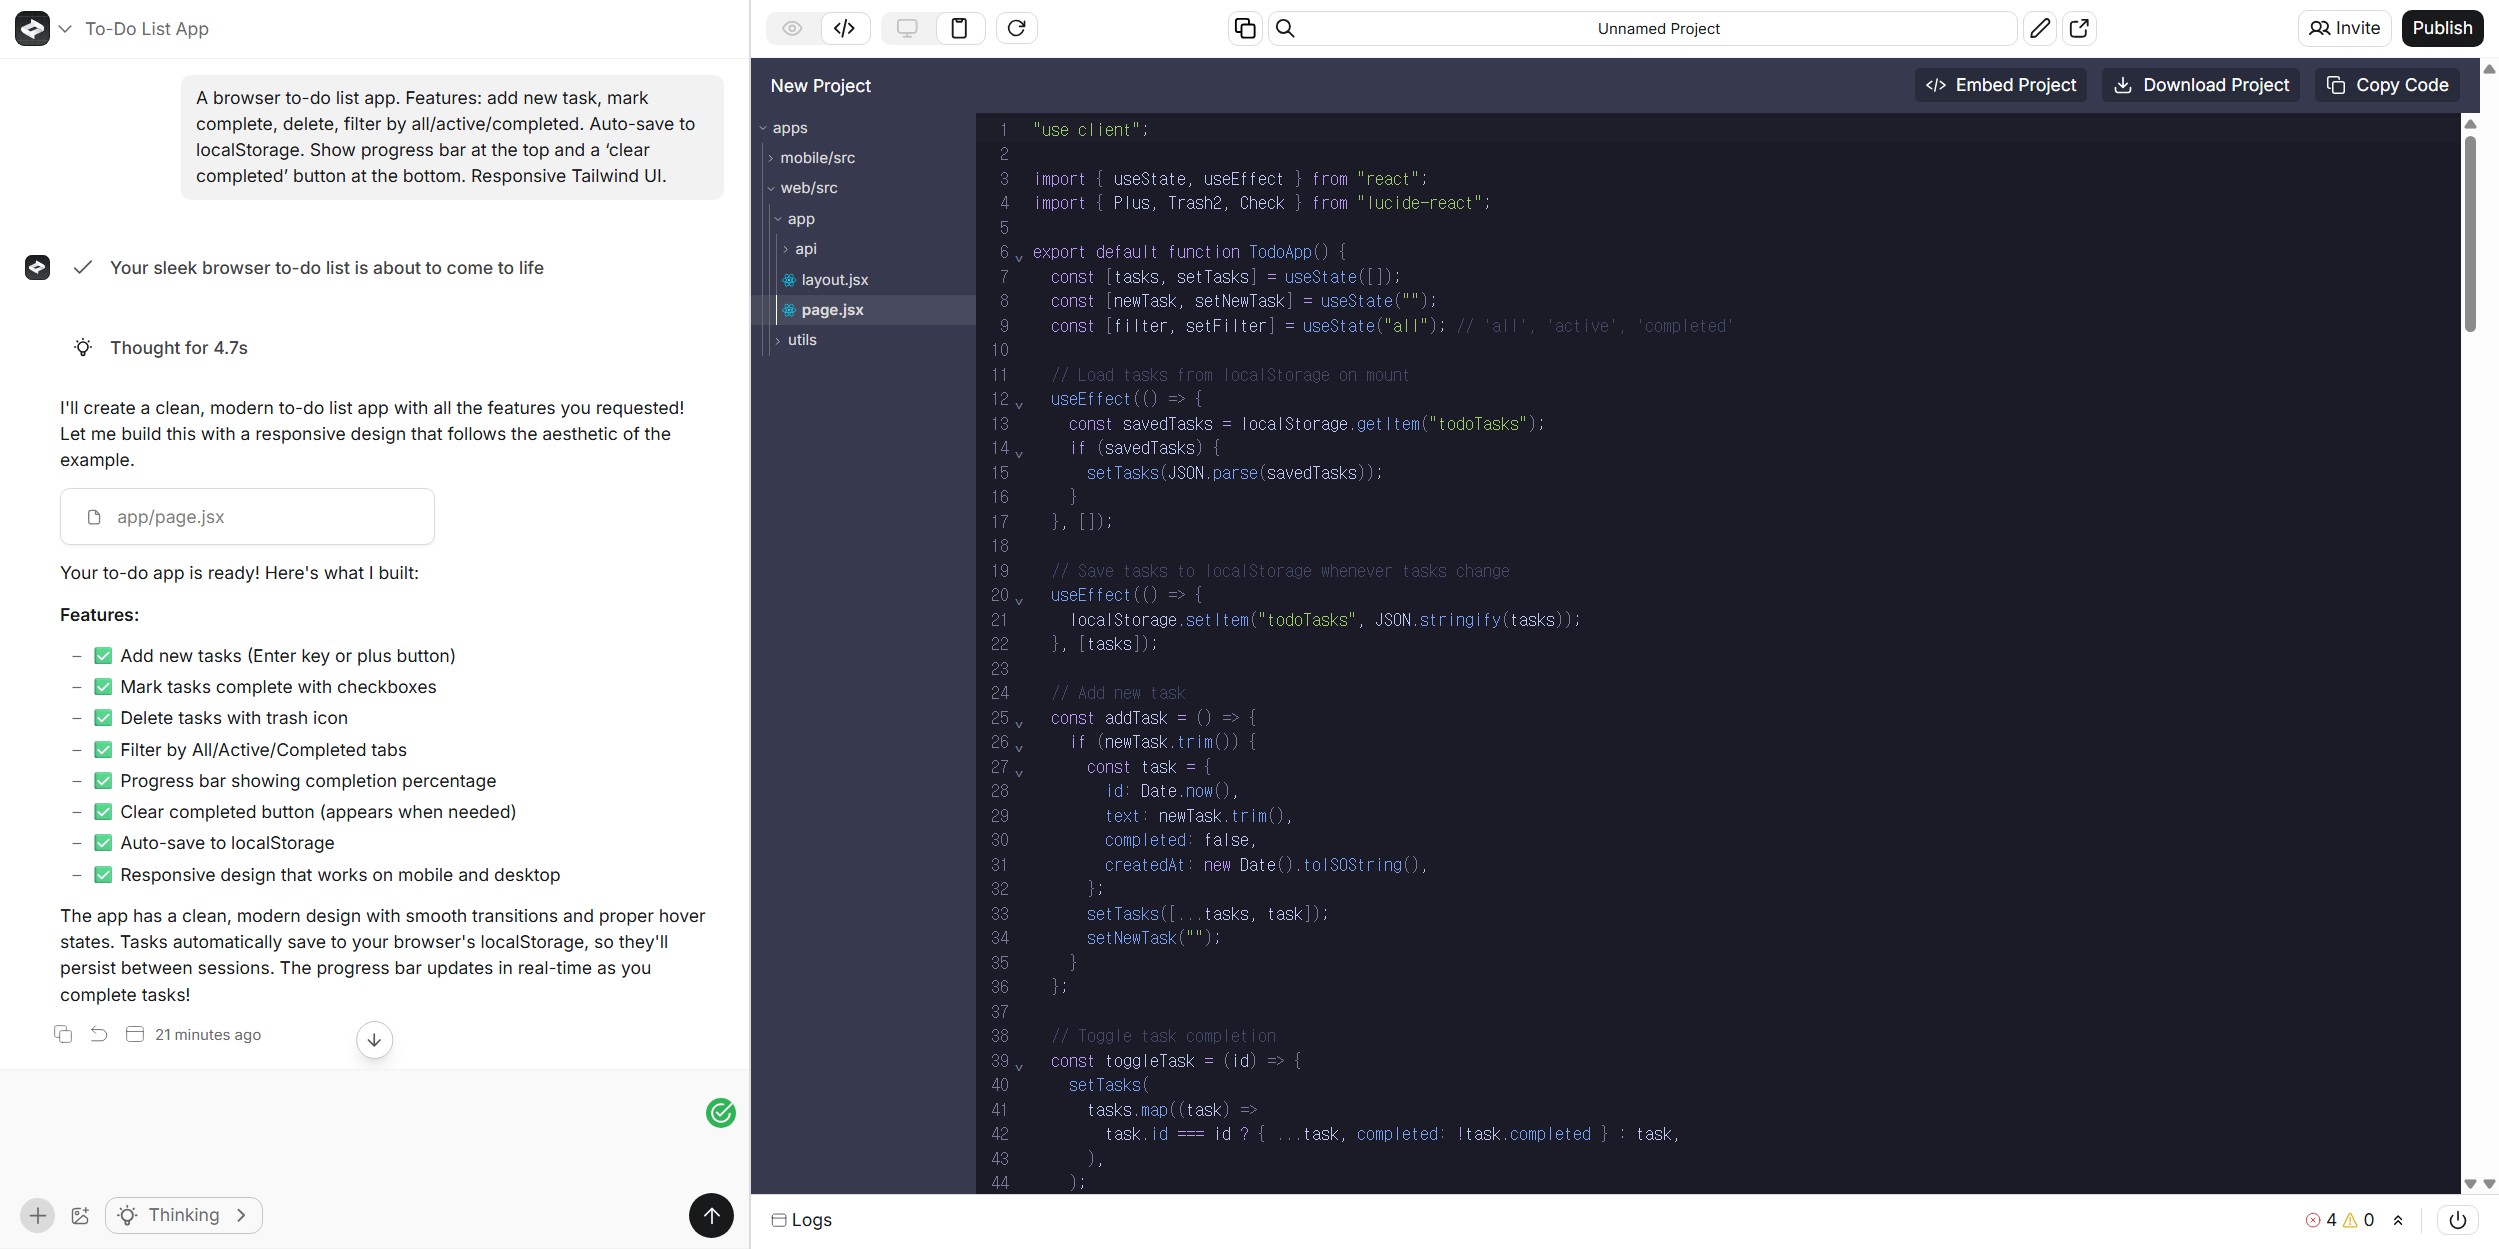Open the Thinking mode selector

point(184,1215)
